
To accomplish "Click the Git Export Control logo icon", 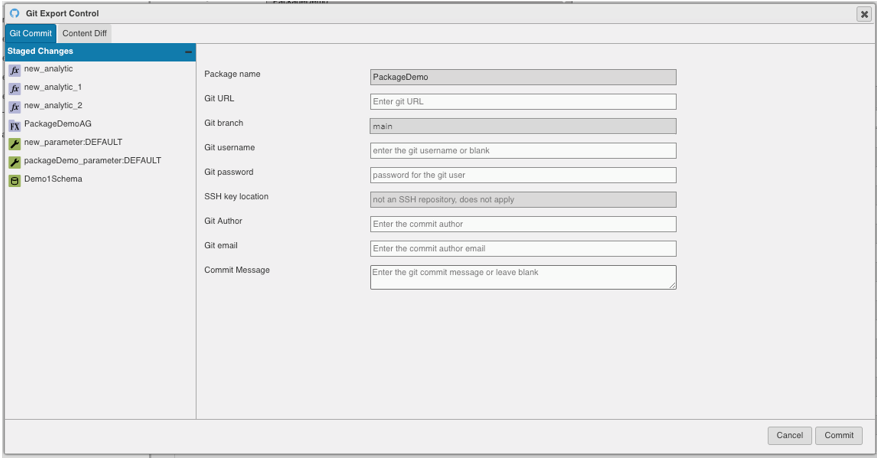I will point(15,13).
